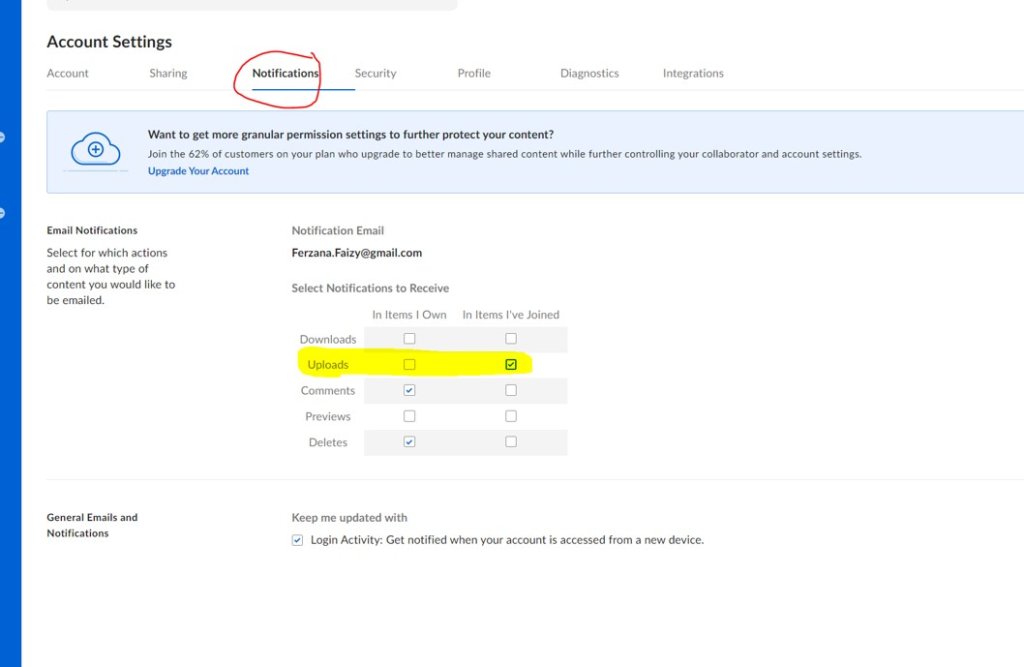The width and height of the screenshot is (1024, 667).
Task: Enable Previews notifications for items I own
Action: point(409,416)
